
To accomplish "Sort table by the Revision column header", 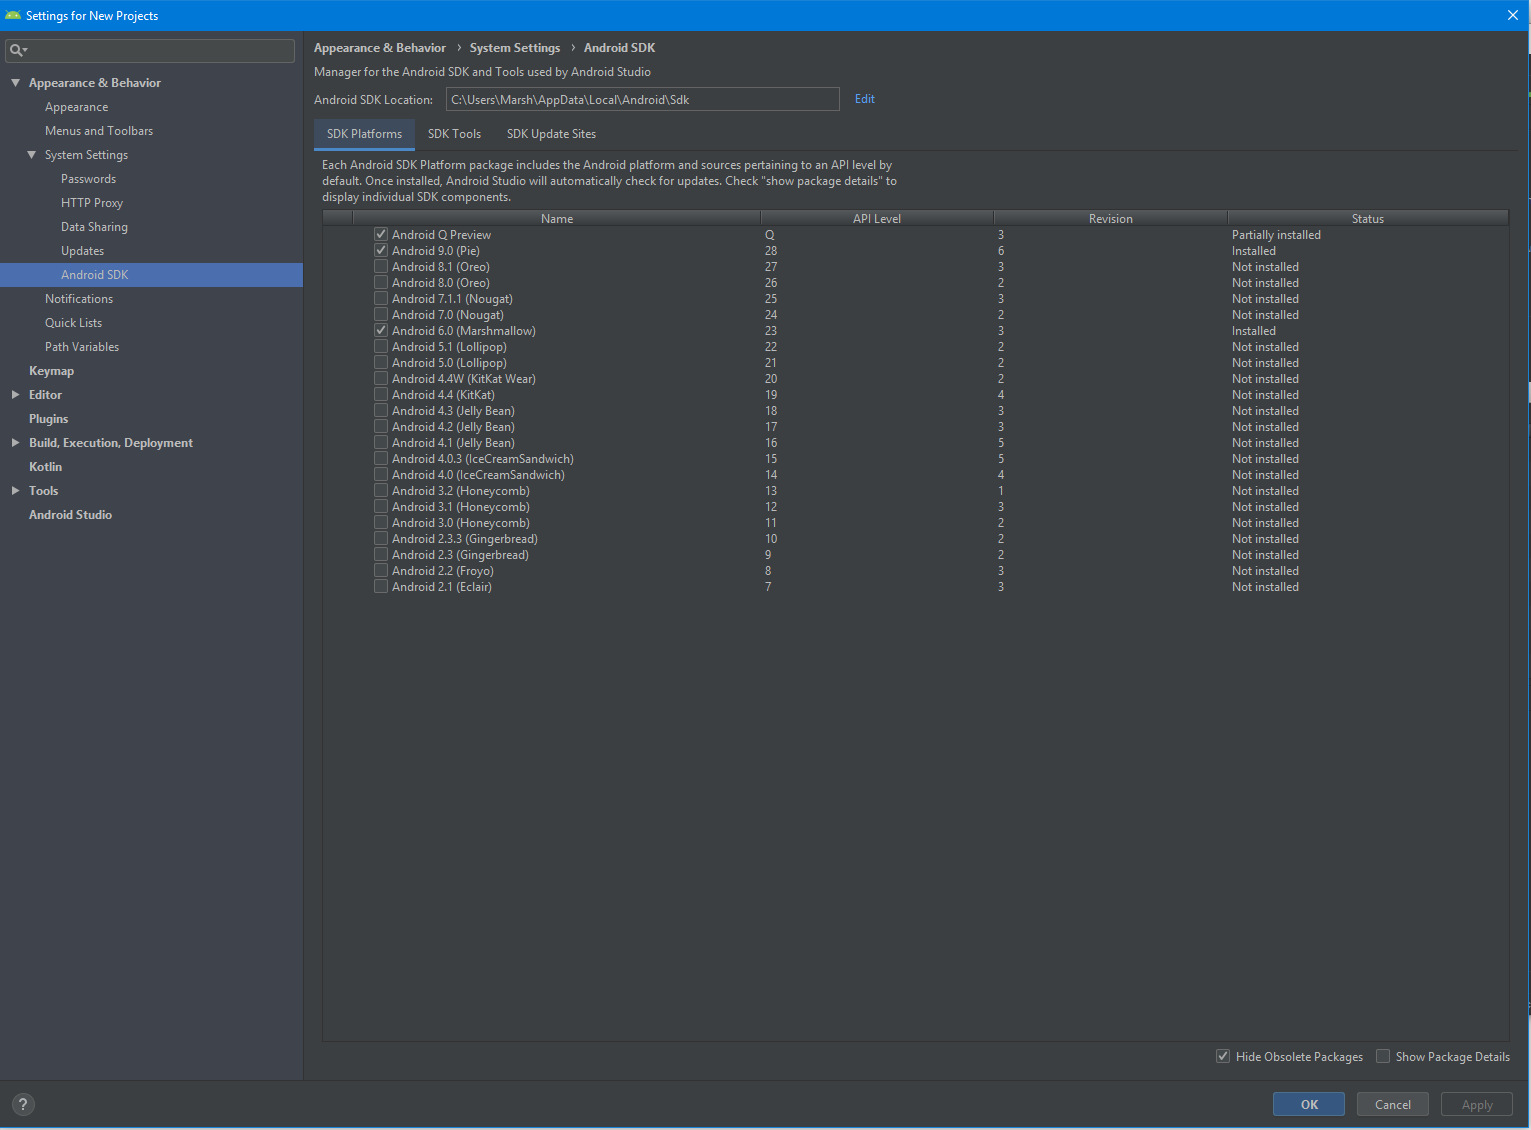I will (x=1111, y=218).
